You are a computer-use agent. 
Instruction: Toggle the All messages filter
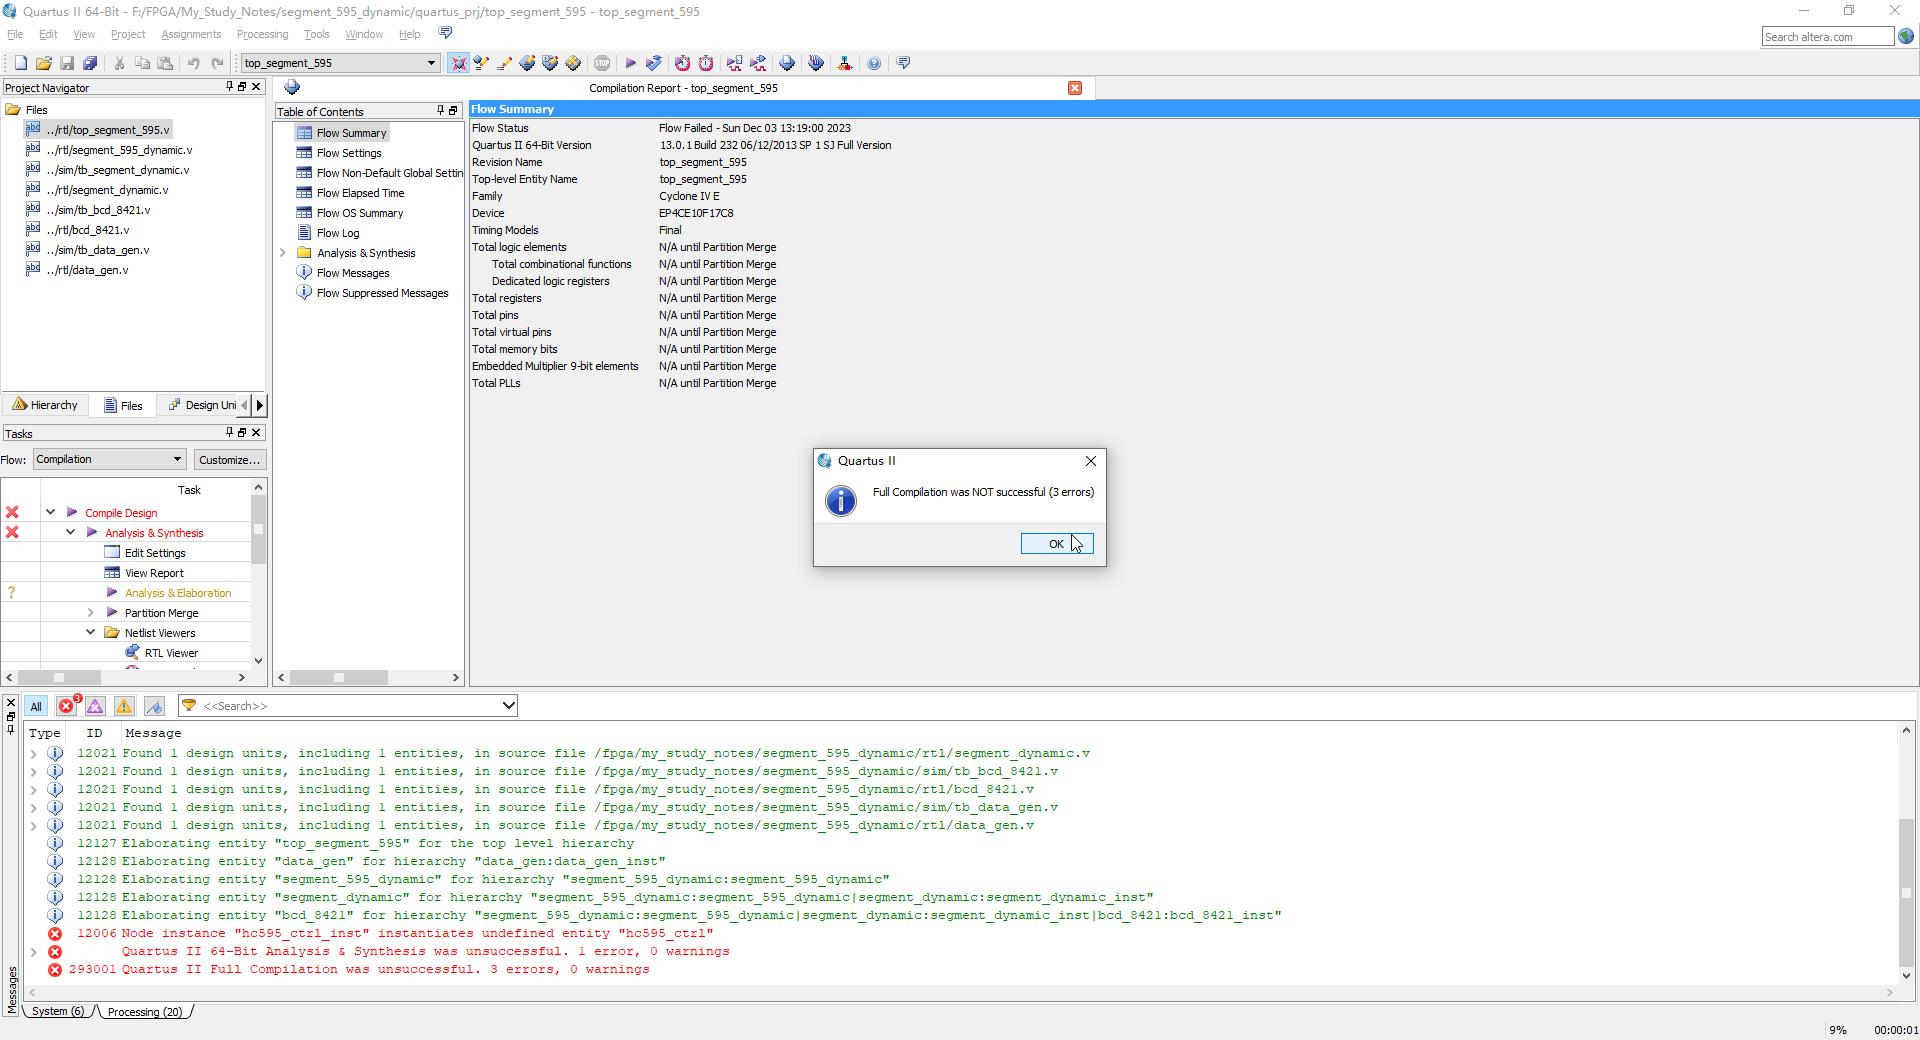36,706
